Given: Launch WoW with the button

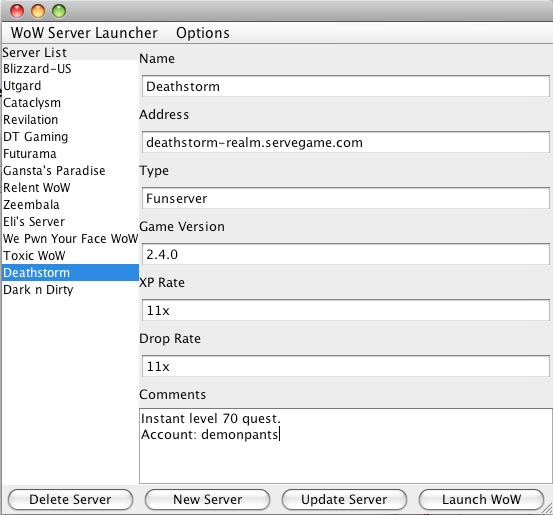Looking at the screenshot, I should click(x=481, y=499).
